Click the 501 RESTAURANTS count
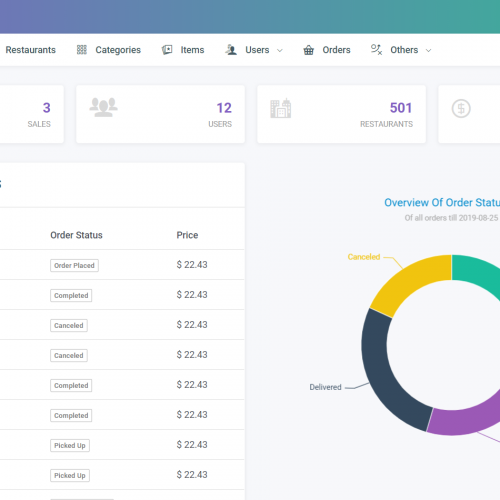Image resolution: width=500 pixels, height=500 pixels. (x=401, y=108)
